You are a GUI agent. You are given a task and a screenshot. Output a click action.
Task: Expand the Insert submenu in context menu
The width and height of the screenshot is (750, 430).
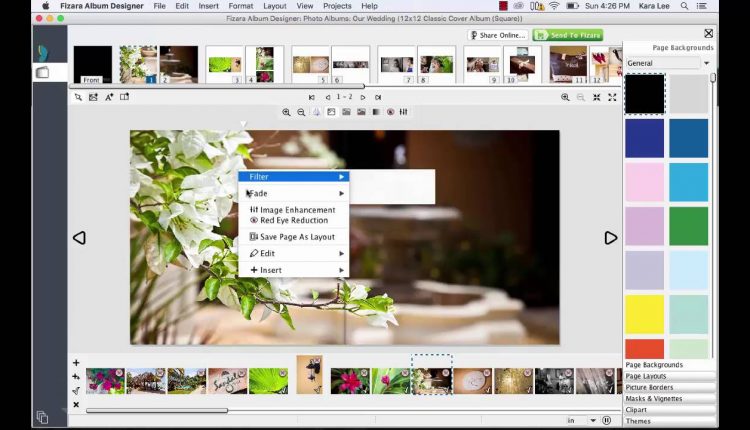(294, 270)
